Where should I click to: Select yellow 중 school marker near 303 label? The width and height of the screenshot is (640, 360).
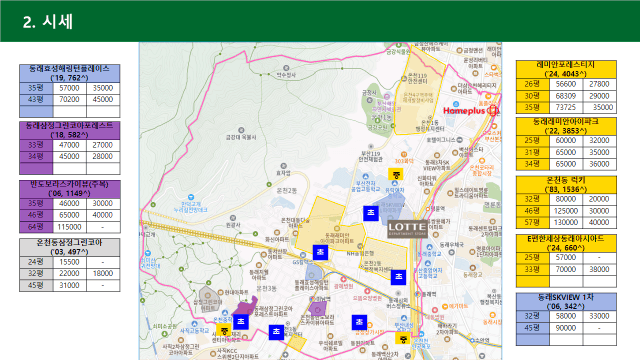coord(396,174)
